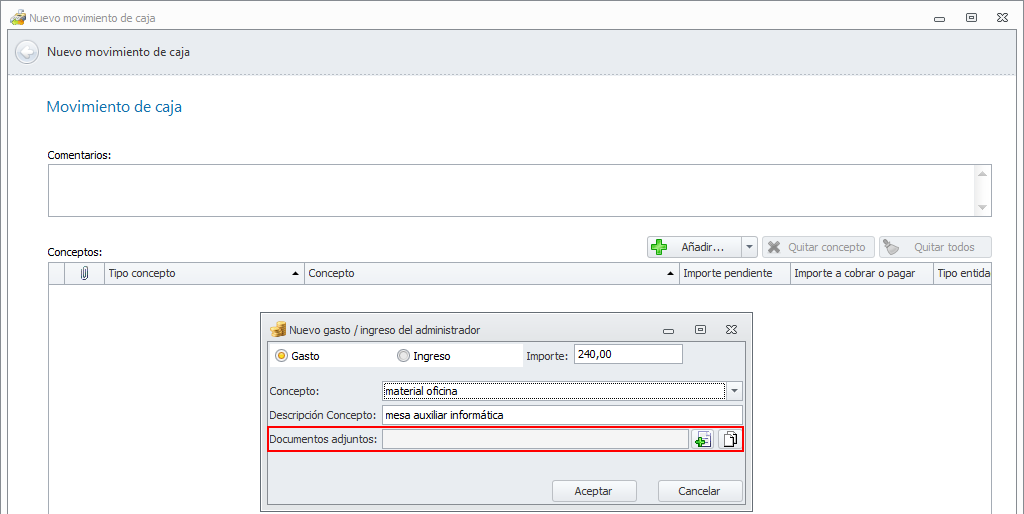Image resolution: width=1024 pixels, height=514 pixels.
Task: Open the Concepto combo box dropdown
Action: (735, 391)
